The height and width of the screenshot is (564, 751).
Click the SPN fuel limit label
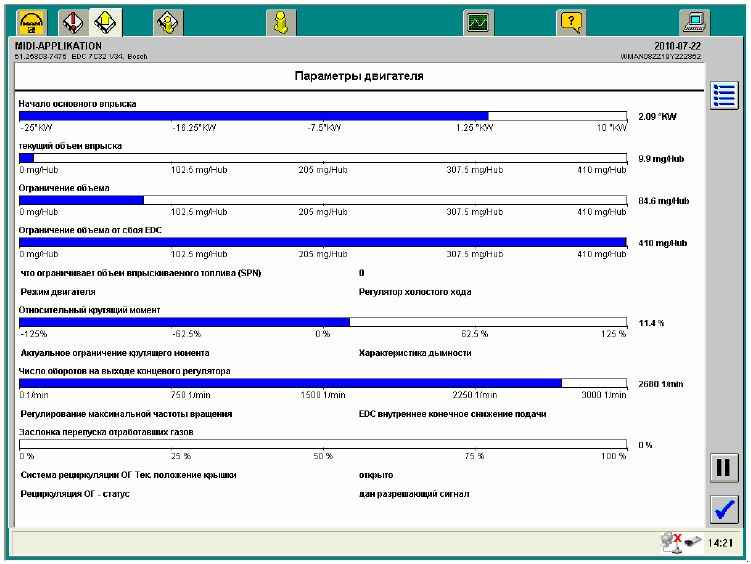pos(141,273)
